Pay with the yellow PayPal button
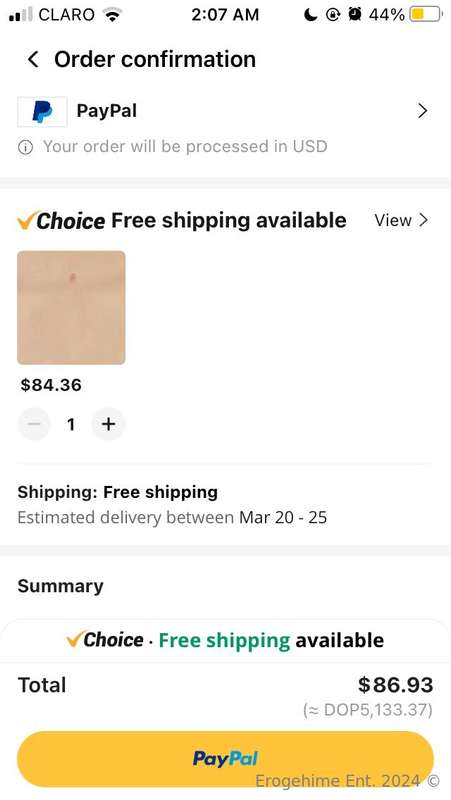This screenshot has height=800, width=451. pos(225,759)
